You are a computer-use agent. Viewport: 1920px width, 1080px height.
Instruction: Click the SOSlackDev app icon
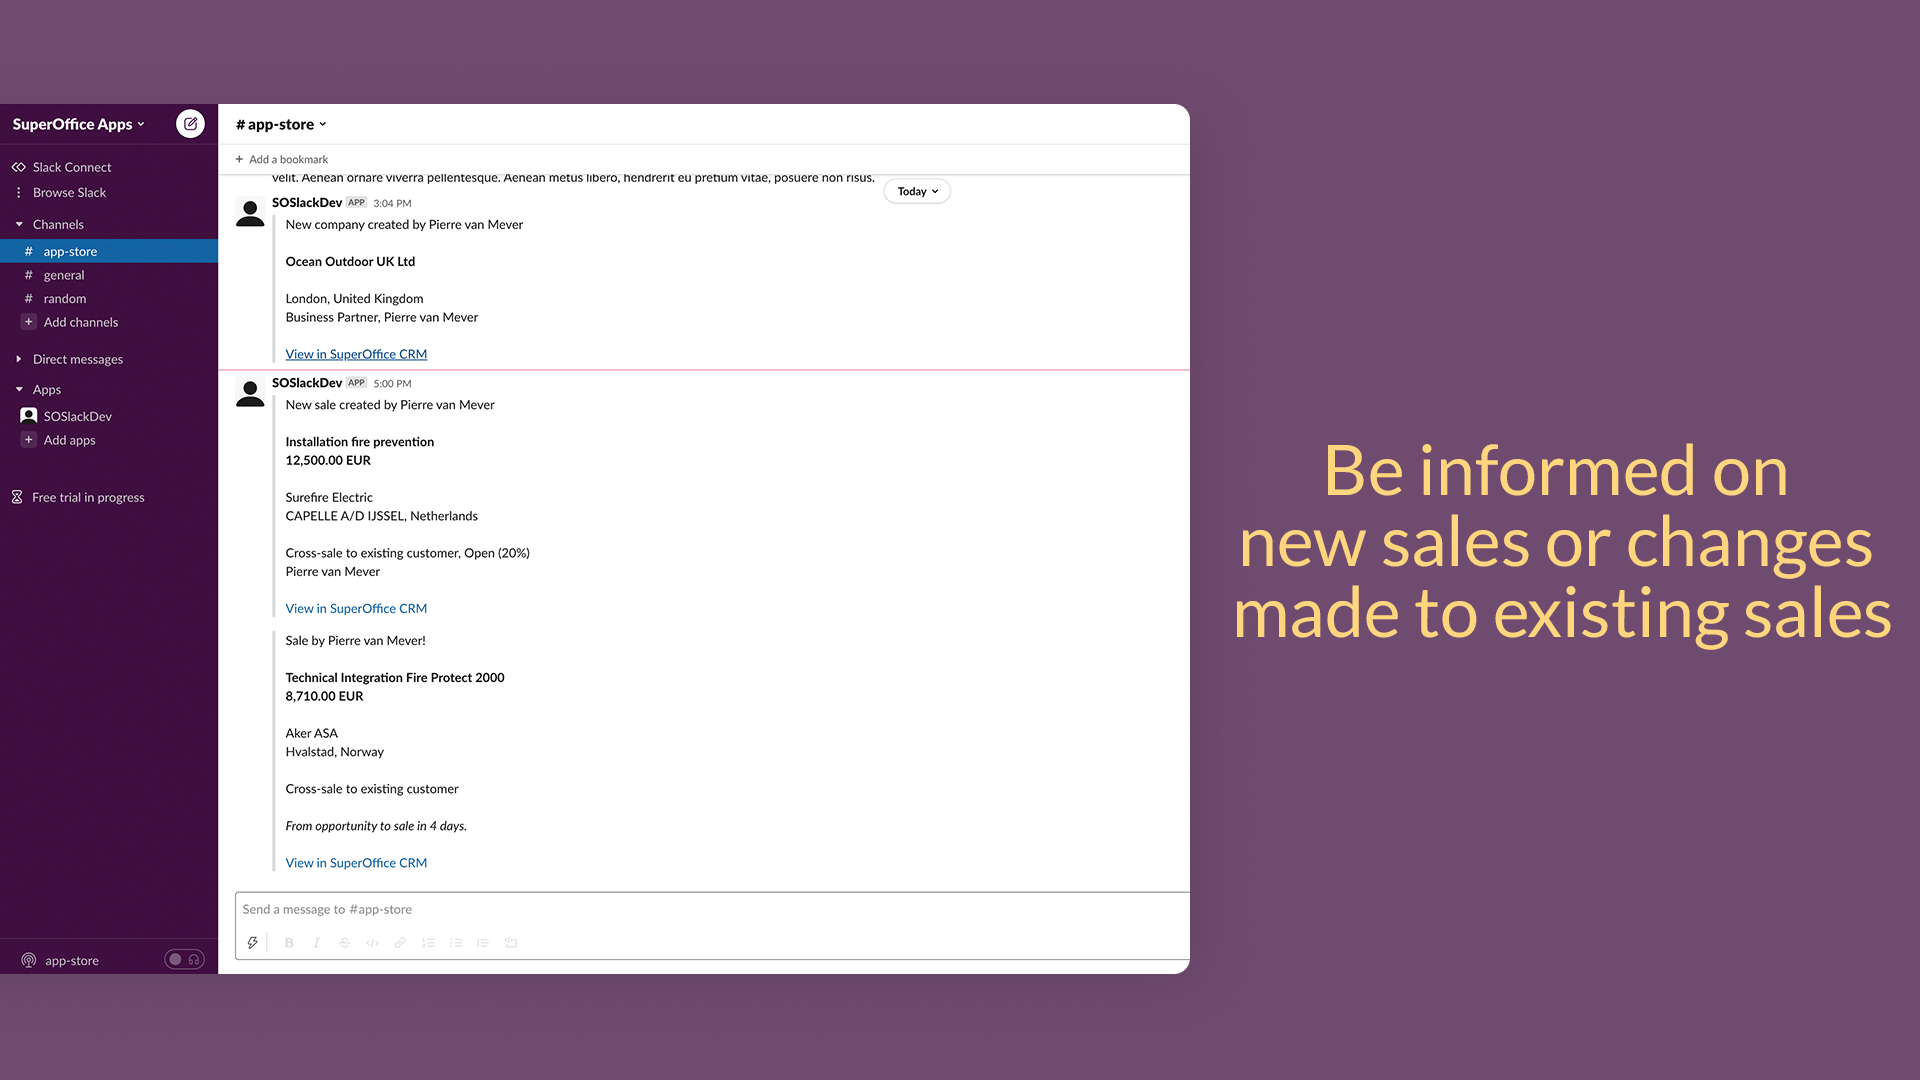click(29, 414)
